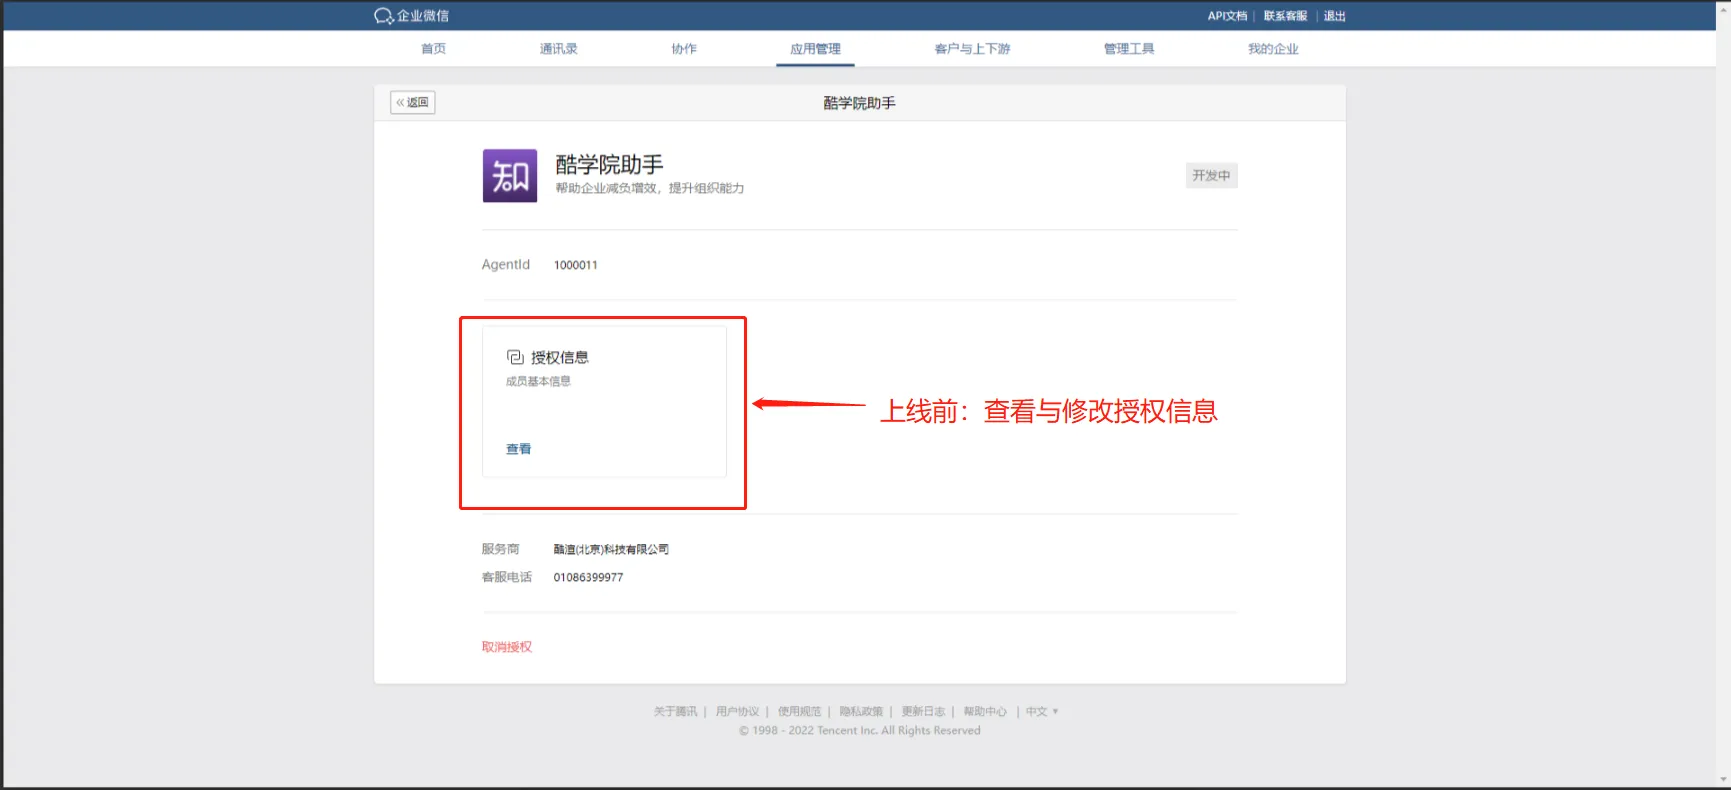
Task: Open the 酷学院助手 app icon
Action: (510, 176)
